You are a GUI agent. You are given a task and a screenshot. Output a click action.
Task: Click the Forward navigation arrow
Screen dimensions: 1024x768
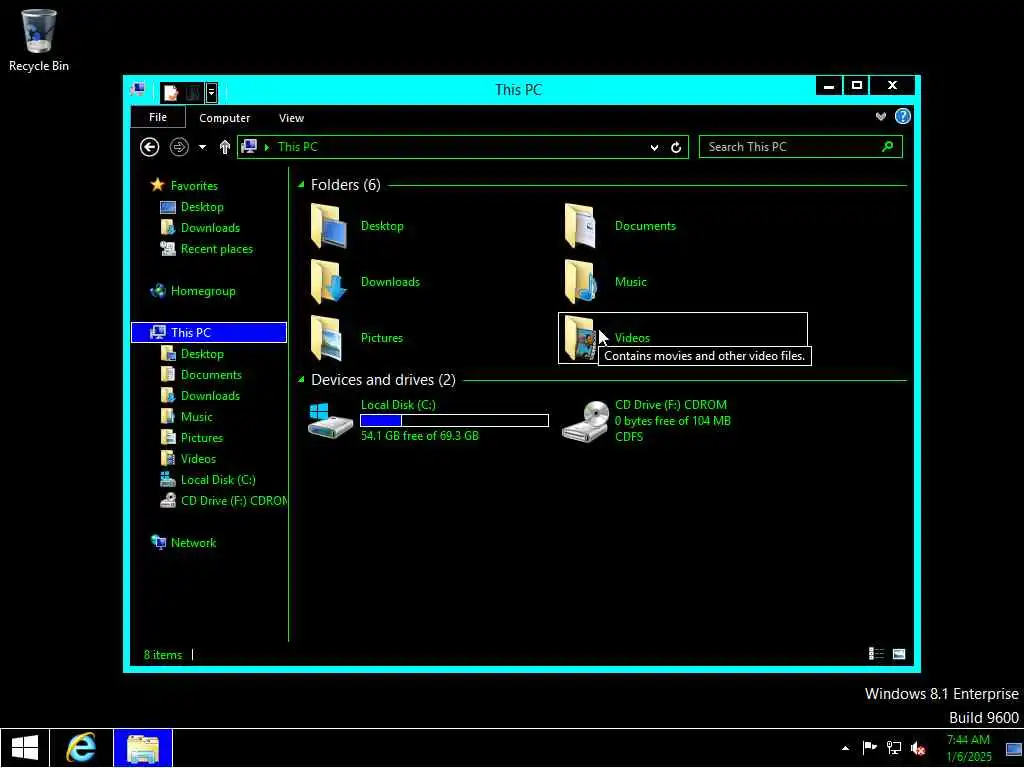pos(179,147)
